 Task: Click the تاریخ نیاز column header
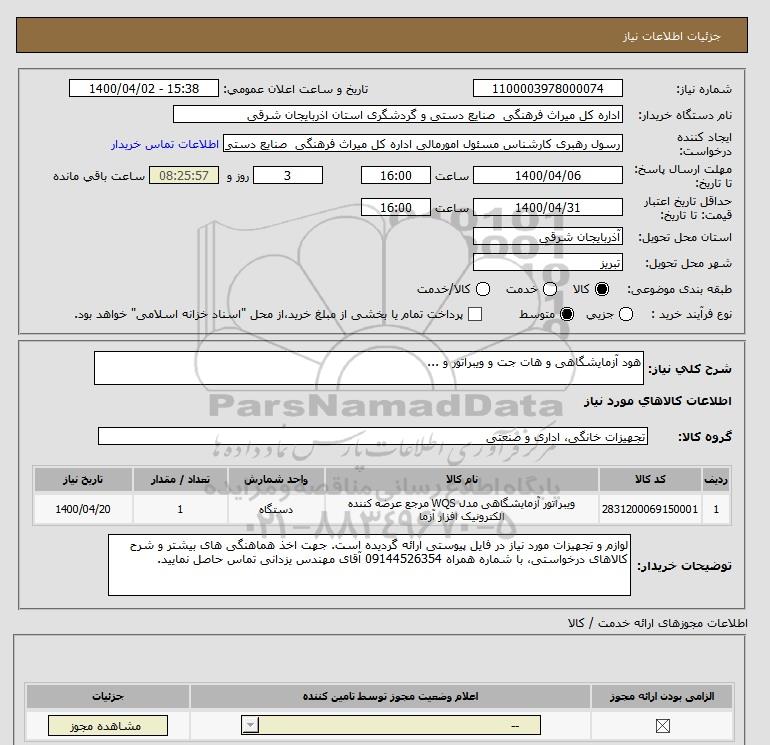click(83, 479)
